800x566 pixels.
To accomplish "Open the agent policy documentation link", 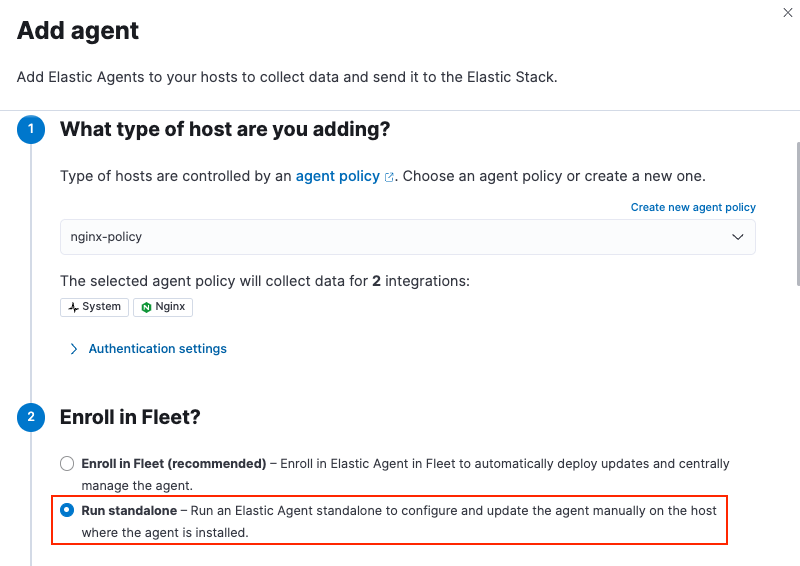I will coord(337,176).
